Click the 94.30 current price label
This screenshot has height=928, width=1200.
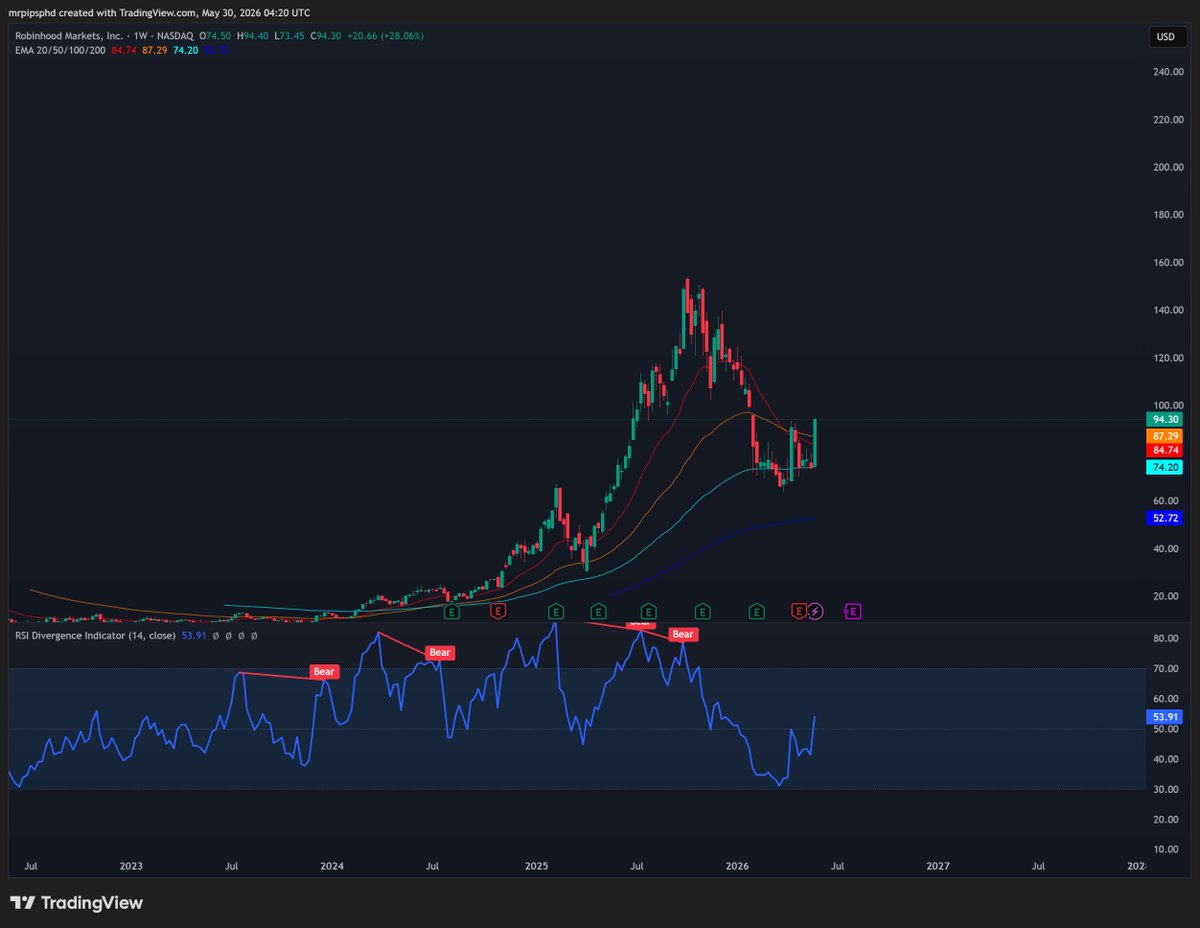pyautogui.click(x=1164, y=420)
